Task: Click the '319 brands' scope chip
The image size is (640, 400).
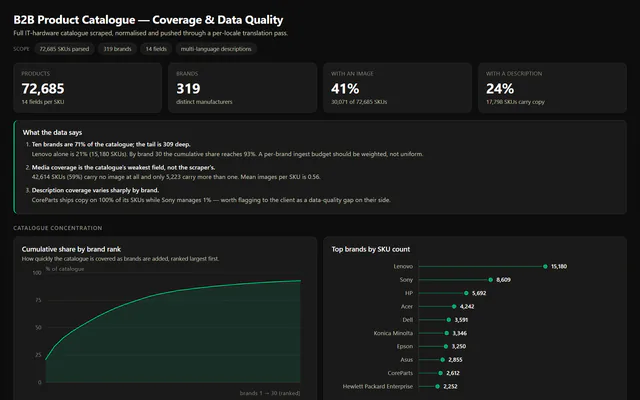Action: 117,49
